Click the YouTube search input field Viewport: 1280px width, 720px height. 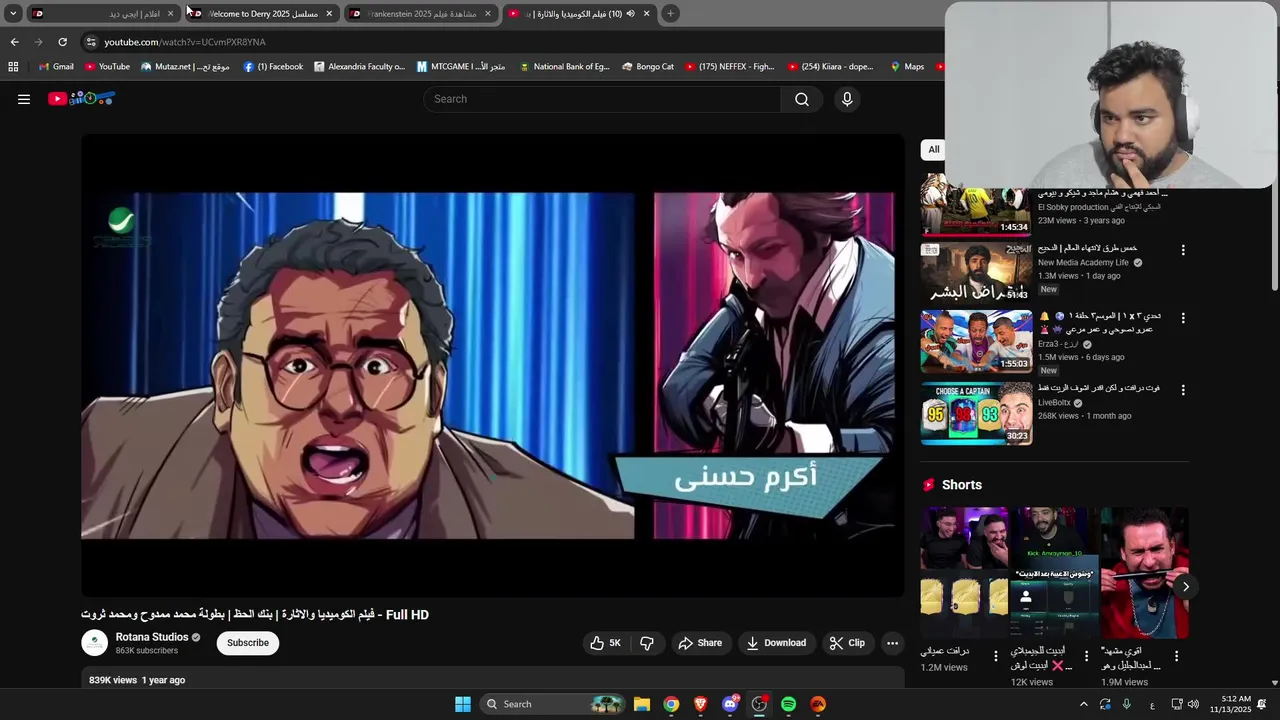(x=603, y=99)
